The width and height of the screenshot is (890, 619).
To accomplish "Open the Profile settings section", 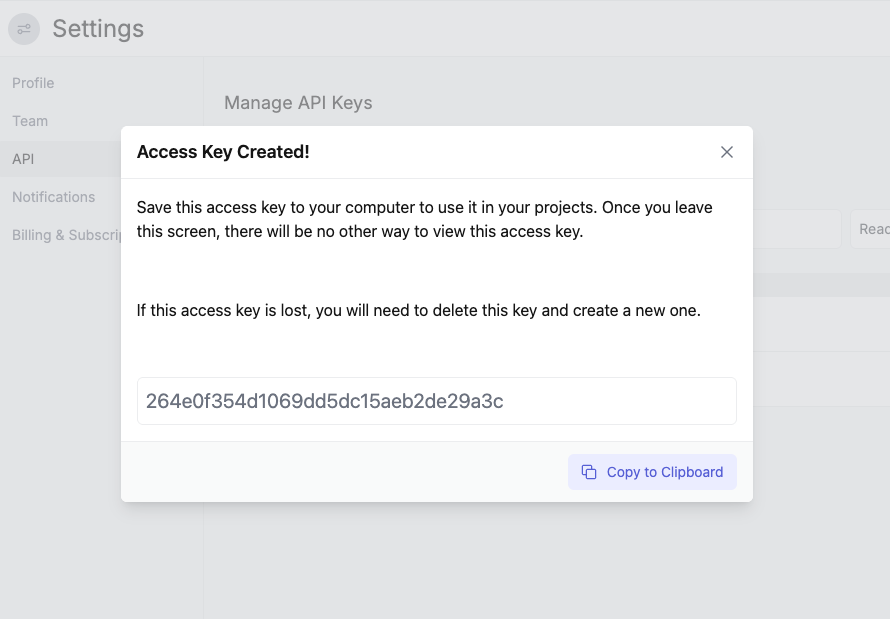I will point(33,83).
